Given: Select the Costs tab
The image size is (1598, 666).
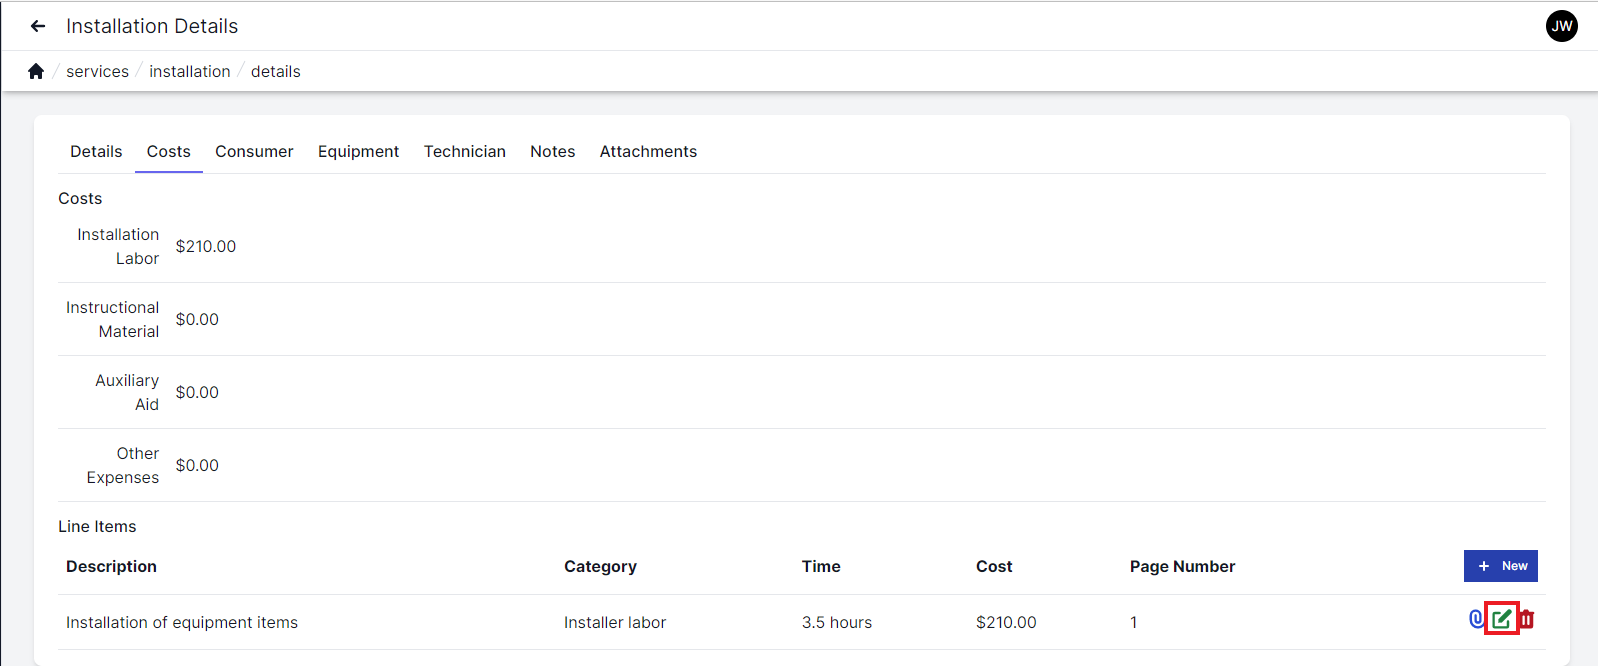Looking at the screenshot, I should 168,151.
